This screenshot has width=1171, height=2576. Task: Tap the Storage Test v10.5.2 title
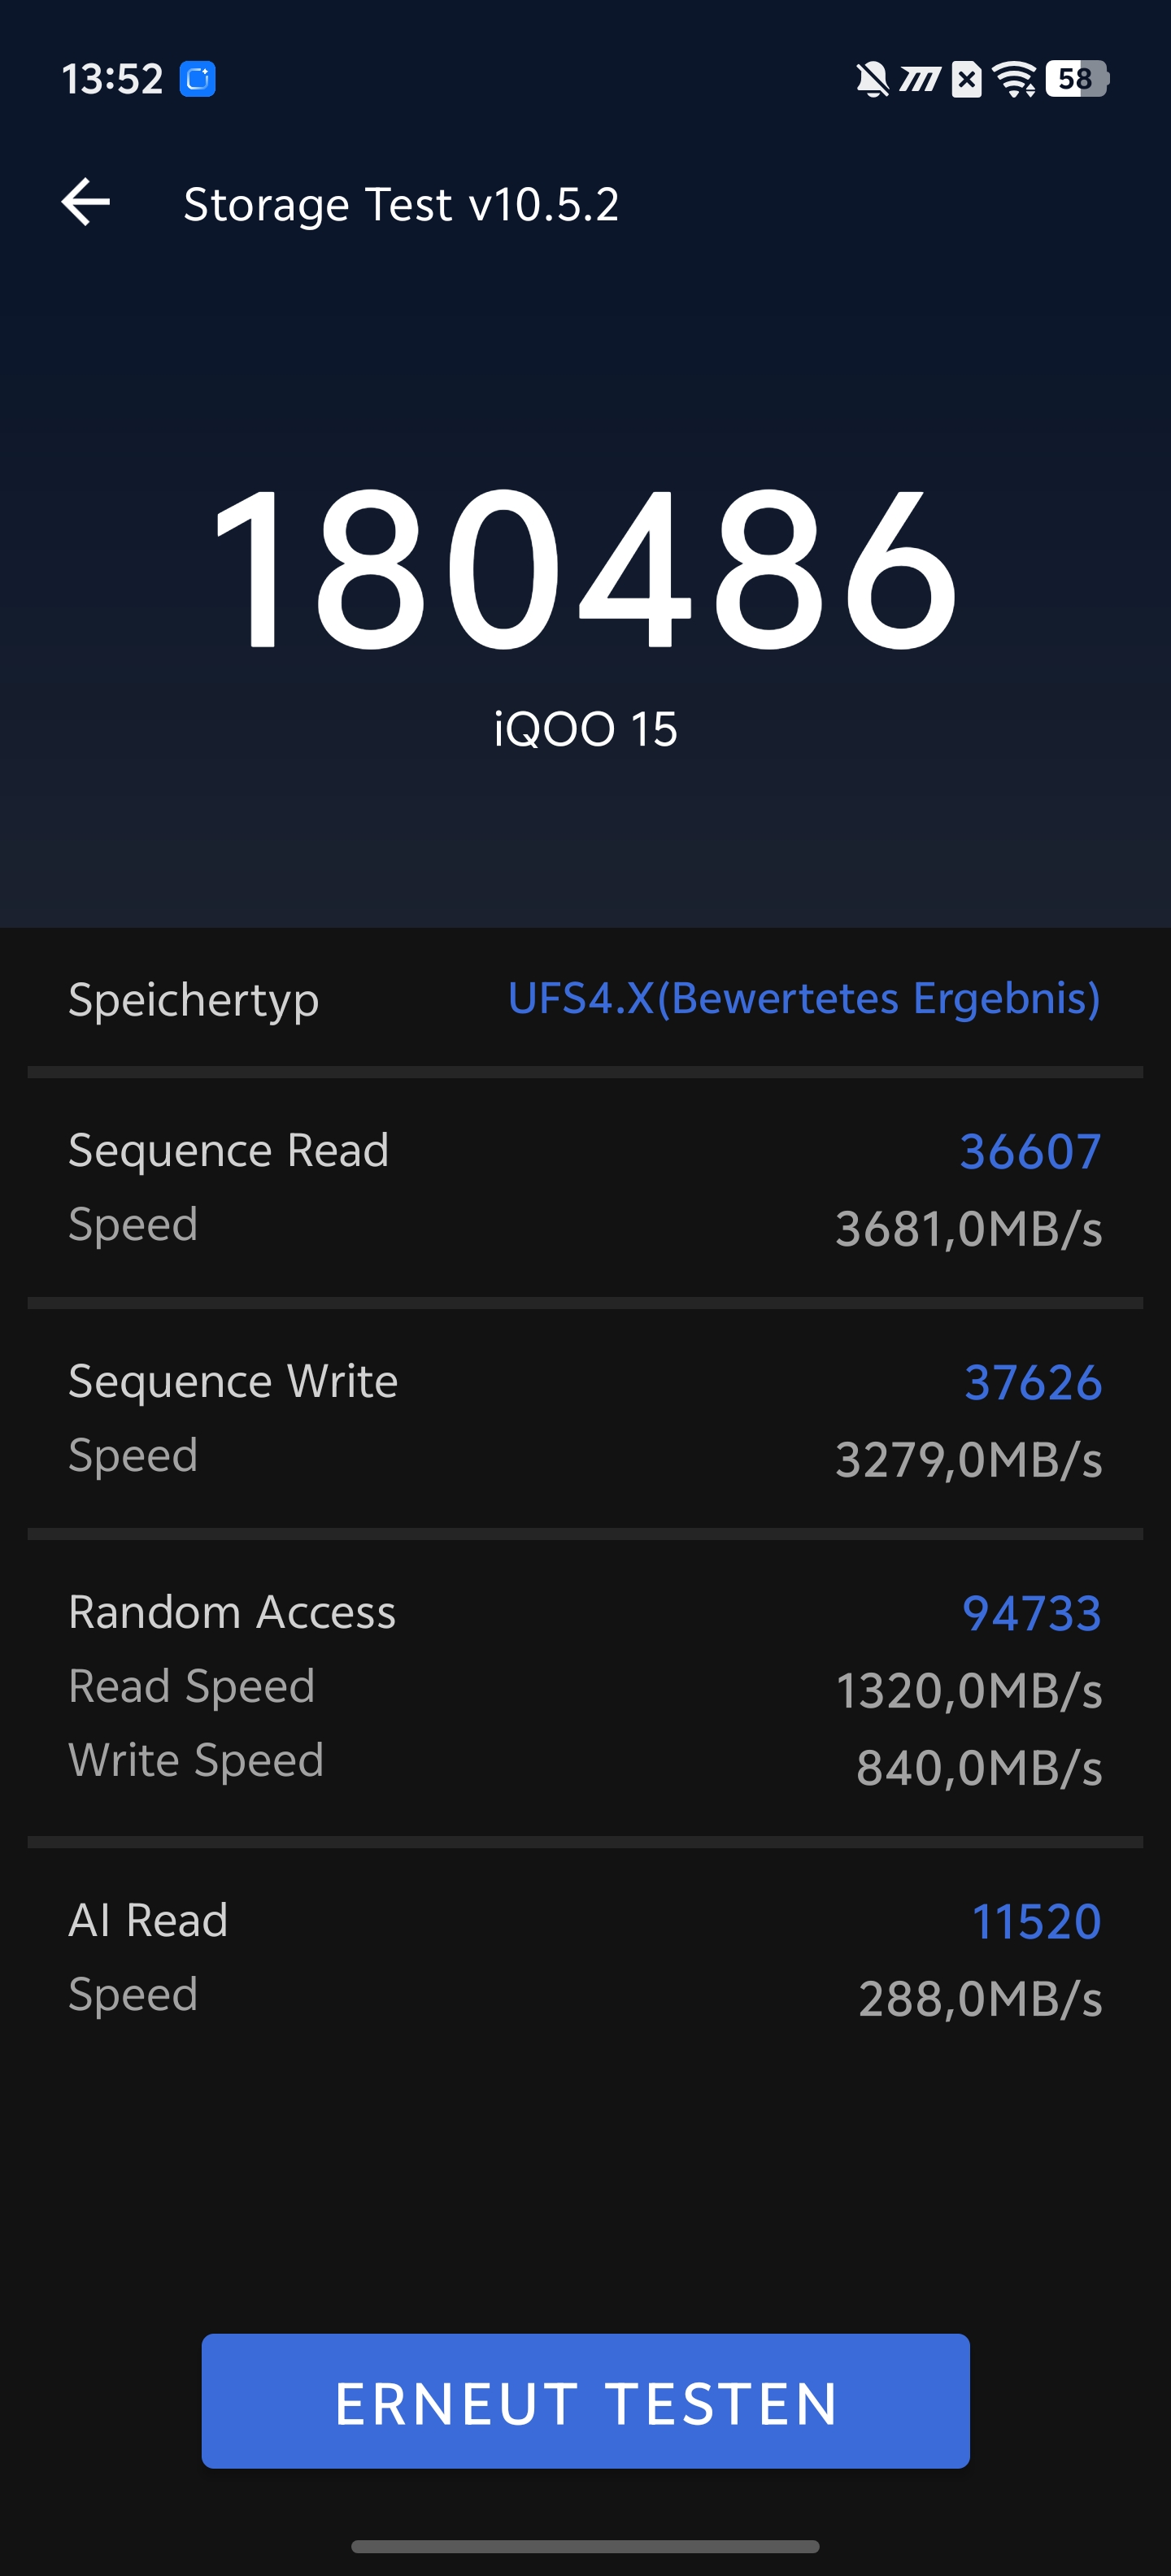401,205
